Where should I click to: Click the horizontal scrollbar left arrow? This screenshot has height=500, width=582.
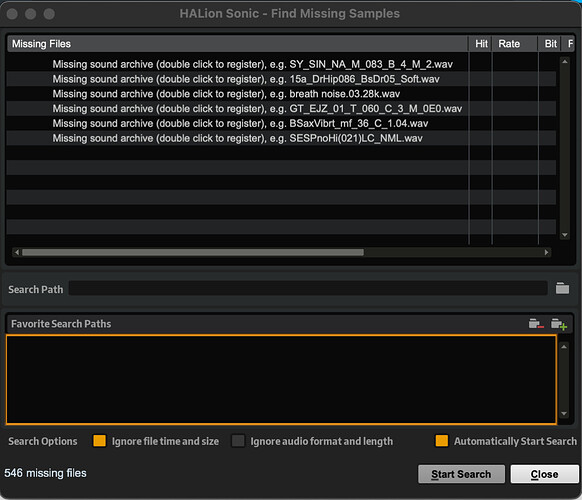click(x=17, y=252)
